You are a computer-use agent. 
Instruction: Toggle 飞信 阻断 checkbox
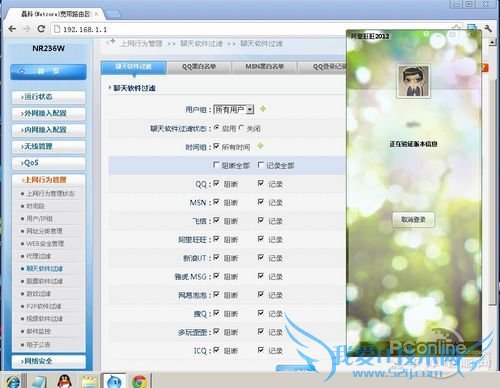click(216, 220)
